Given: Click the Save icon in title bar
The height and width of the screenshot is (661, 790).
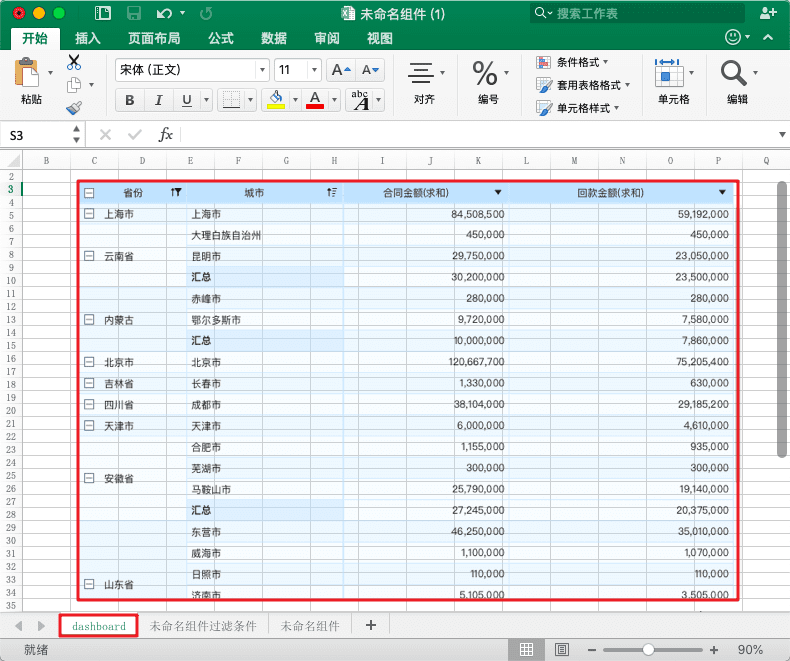Looking at the screenshot, I should [103, 13].
